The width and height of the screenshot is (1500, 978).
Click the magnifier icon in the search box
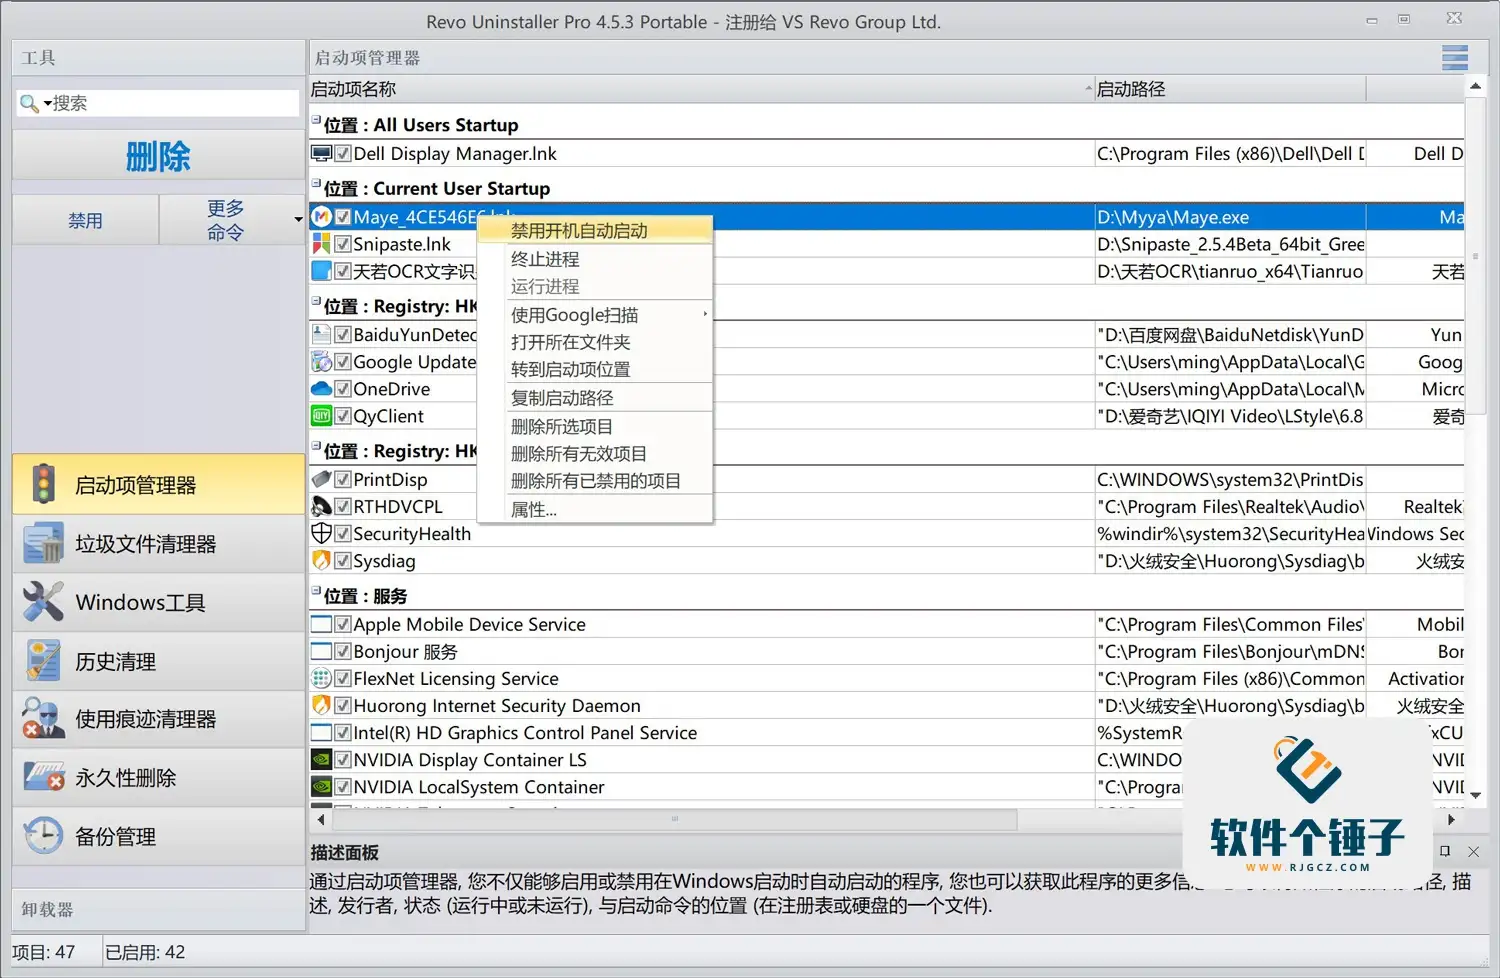click(x=29, y=103)
